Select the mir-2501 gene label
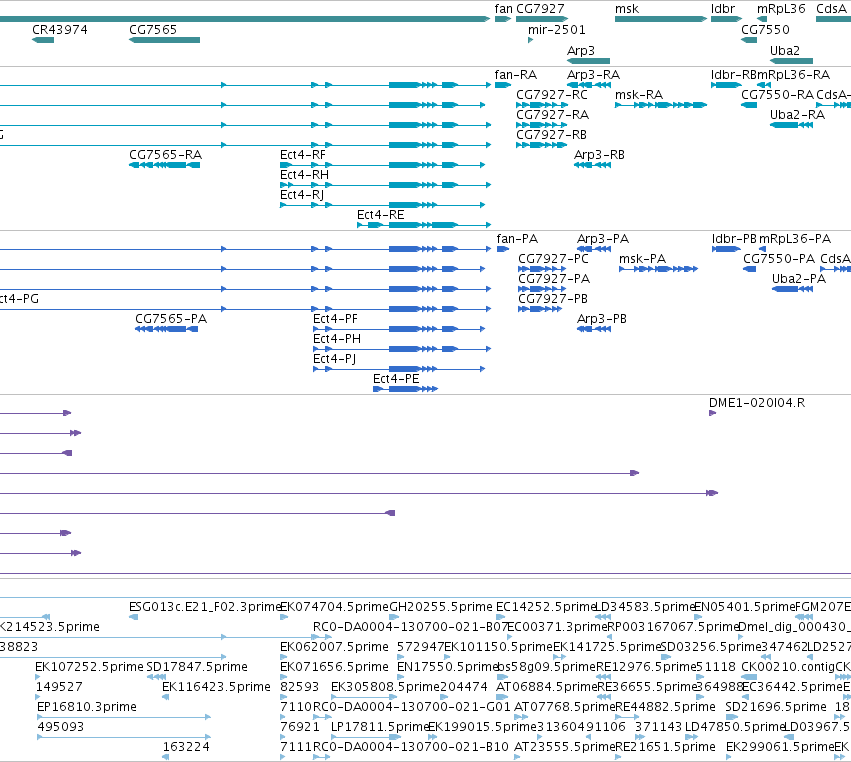 click(x=557, y=29)
